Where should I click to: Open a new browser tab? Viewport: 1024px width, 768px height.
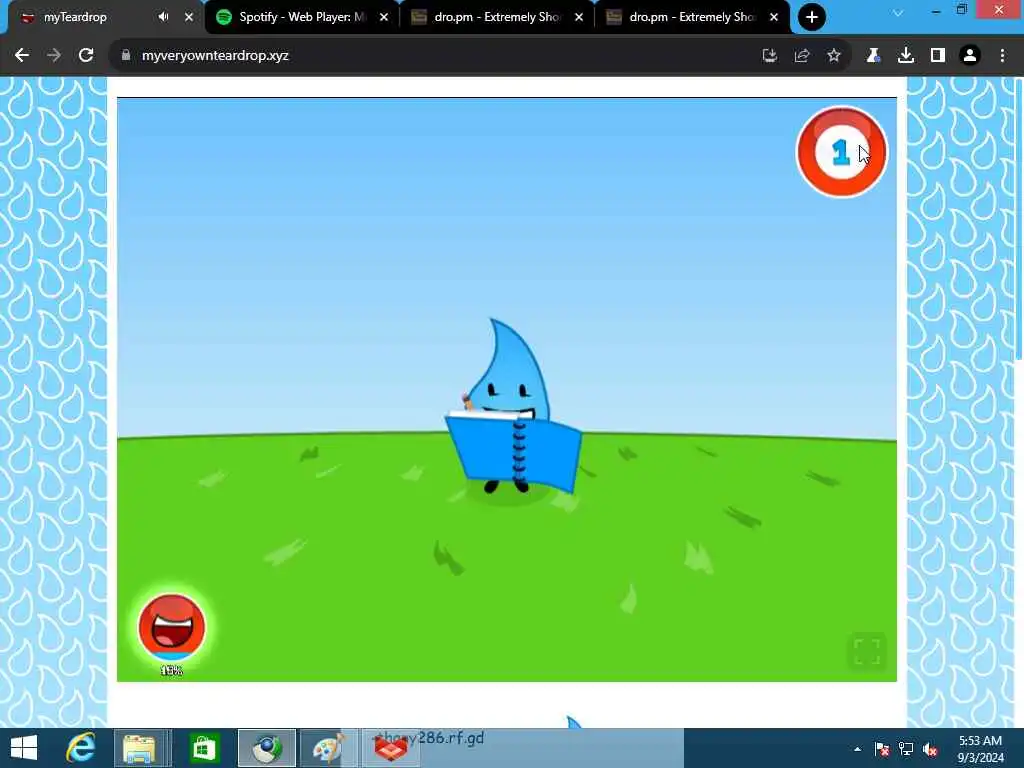[x=812, y=17]
